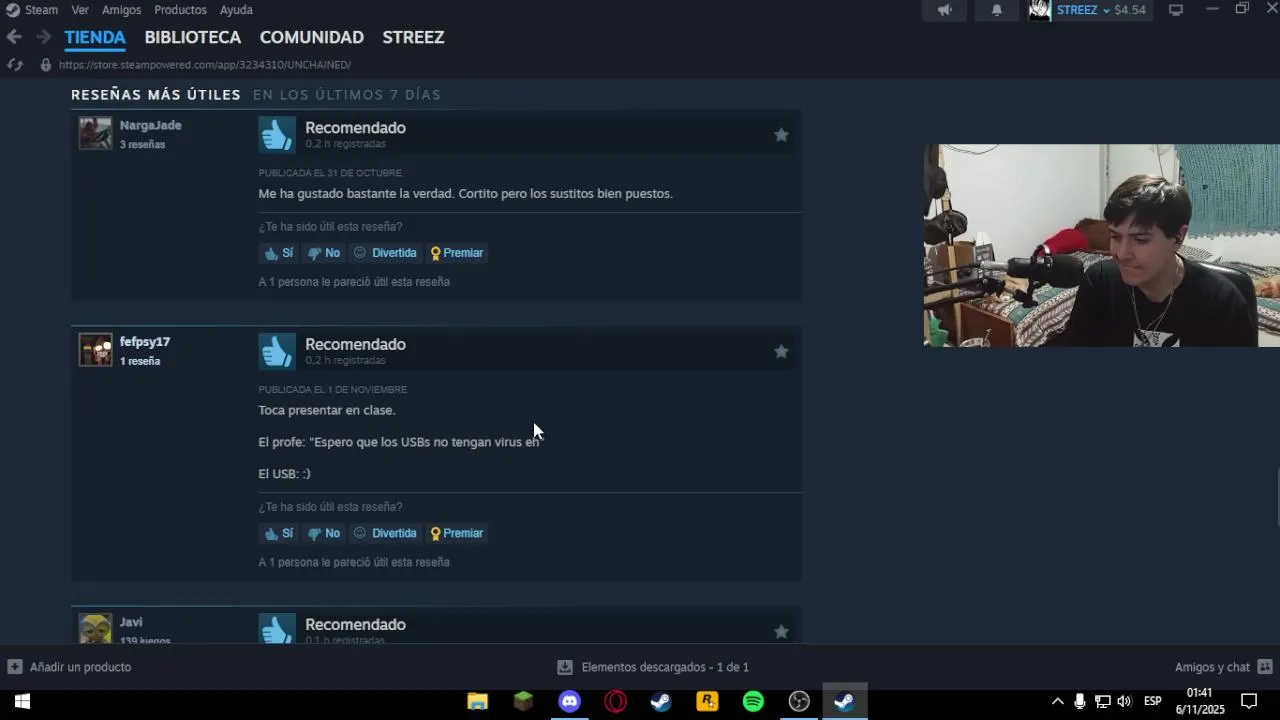Mark fefpsy17's review as Divertida
This screenshot has width=1280, height=720.
[x=385, y=533]
